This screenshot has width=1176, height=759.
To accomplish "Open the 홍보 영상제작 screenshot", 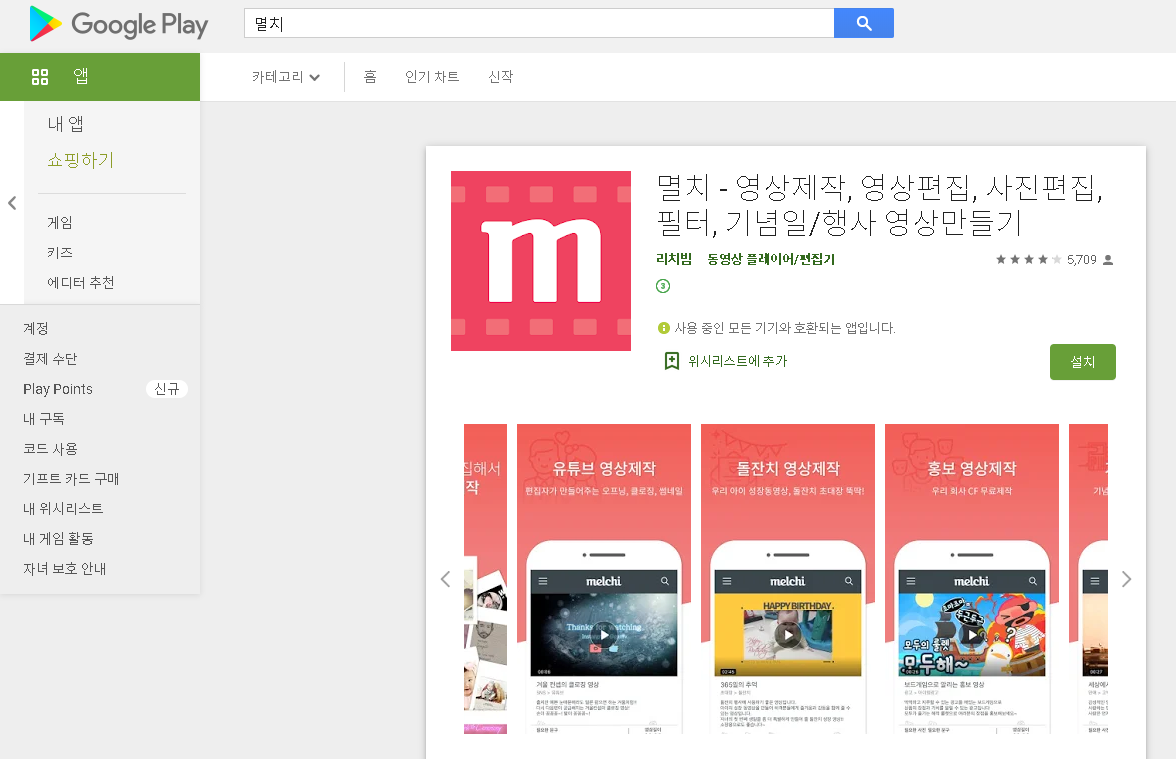I will coord(972,578).
